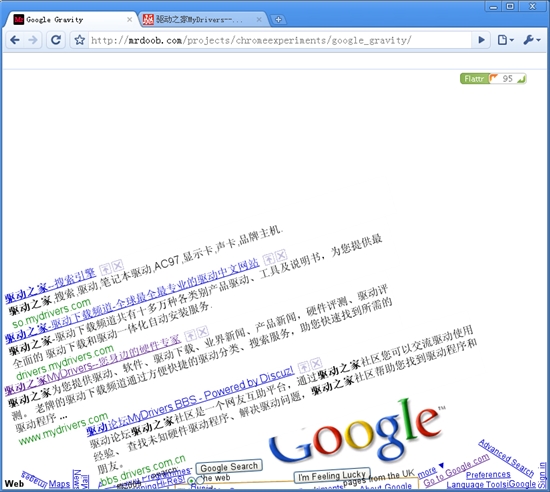This screenshot has width=550, height=492.
Task: Click the I'm Feeling Lucky button
Action: coord(332,476)
